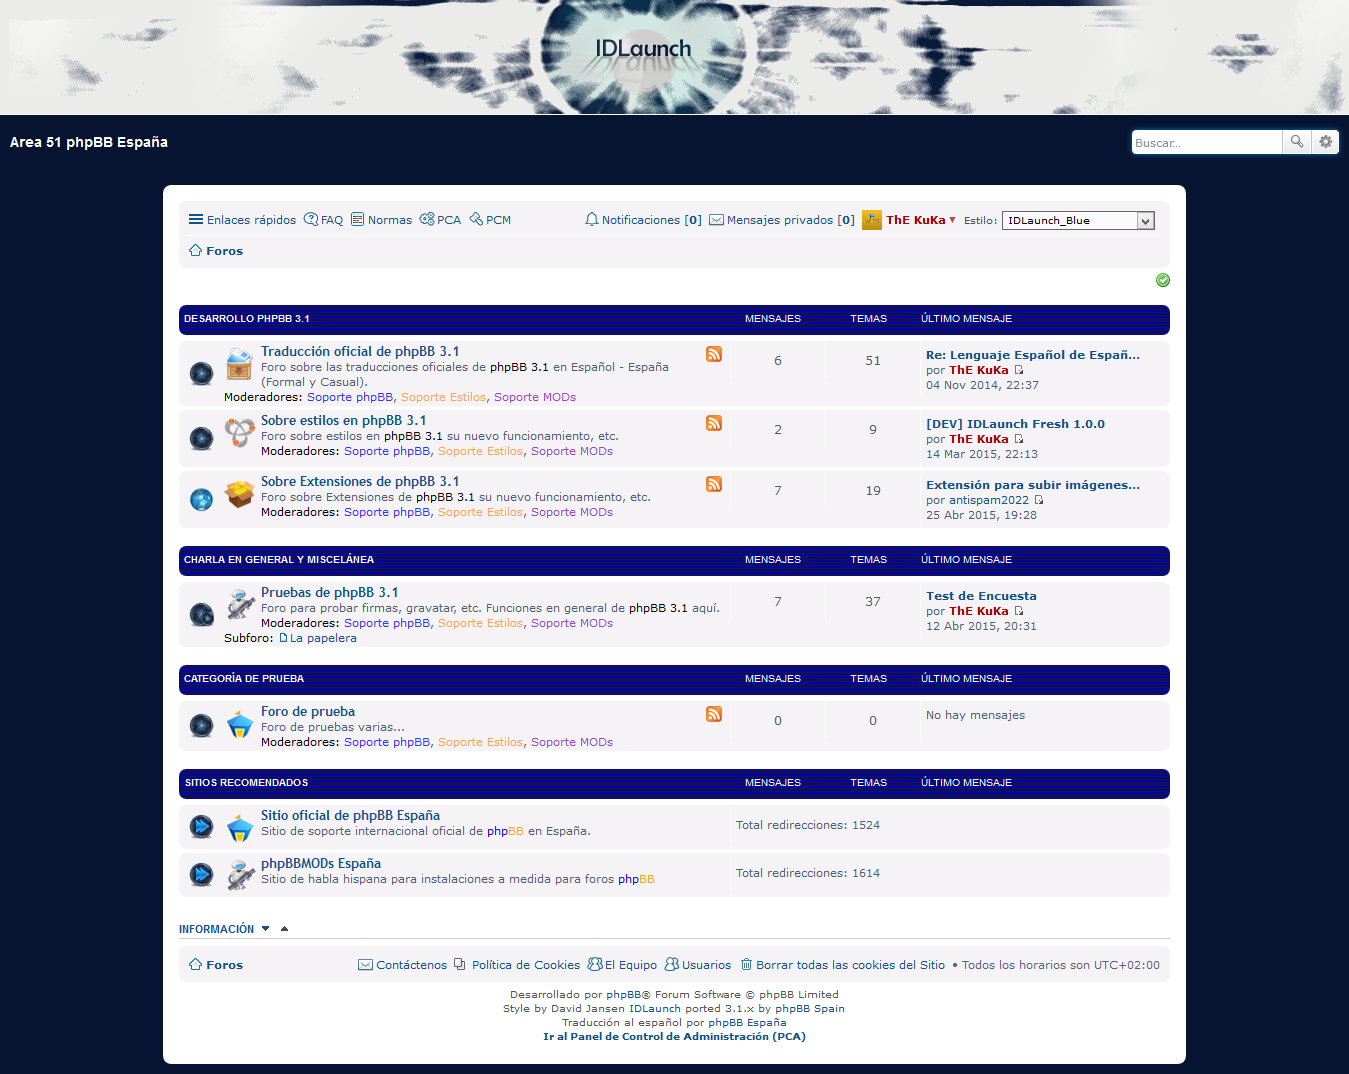Image resolution: width=1349 pixels, height=1074 pixels.
Task: Click the Sitio oficial forum image icon
Action: click(x=240, y=827)
